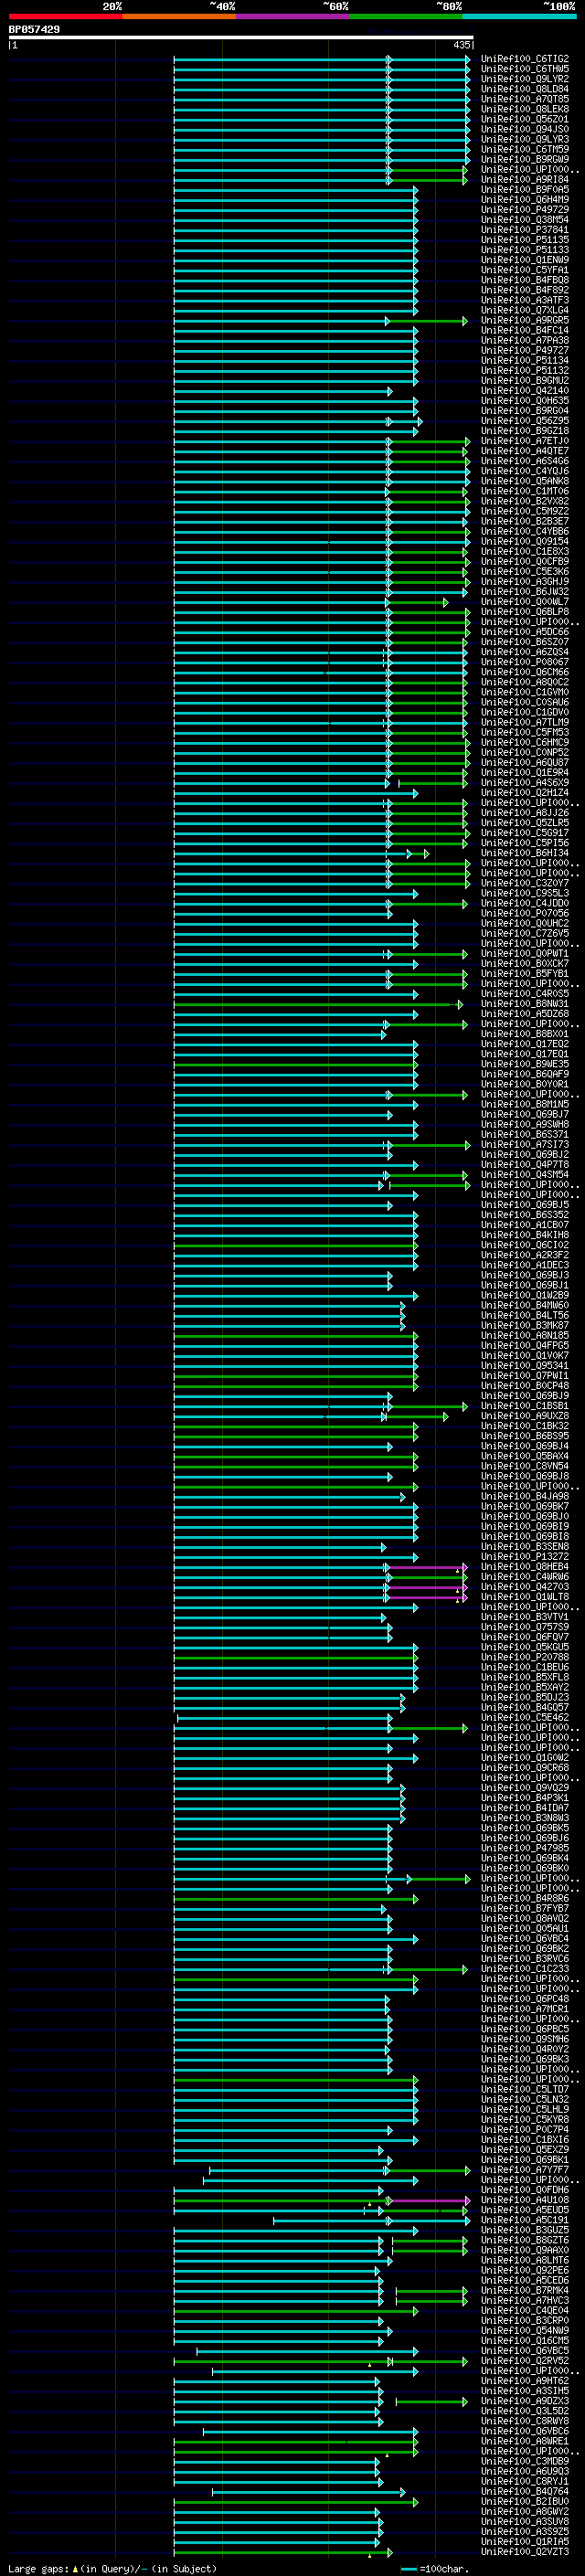Select the label UniRef100_Q7XLG4
The width and height of the screenshot is (585, 2576).
point(524,310)
